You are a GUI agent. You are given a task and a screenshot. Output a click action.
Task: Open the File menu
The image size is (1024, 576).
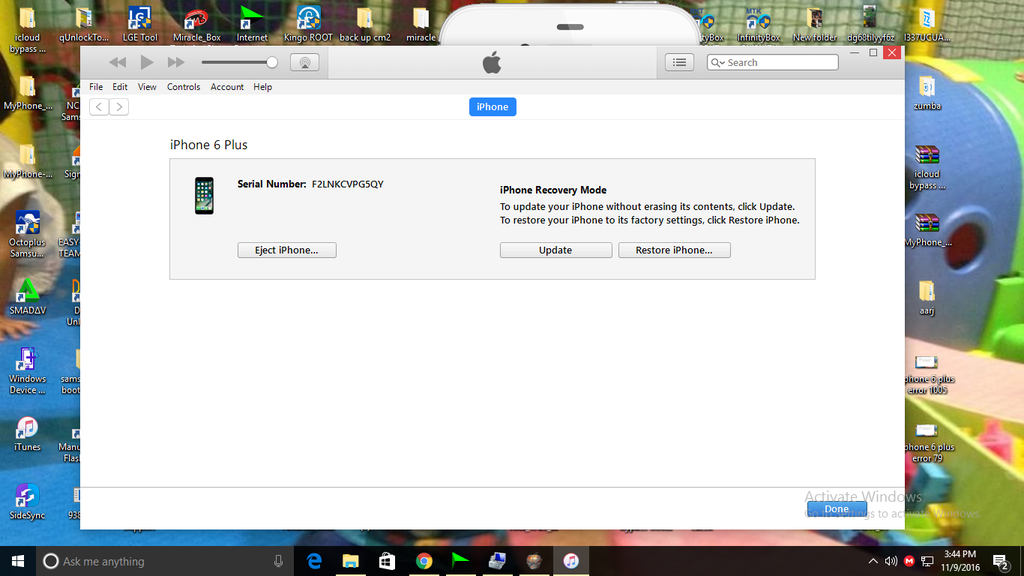point(96,87)
